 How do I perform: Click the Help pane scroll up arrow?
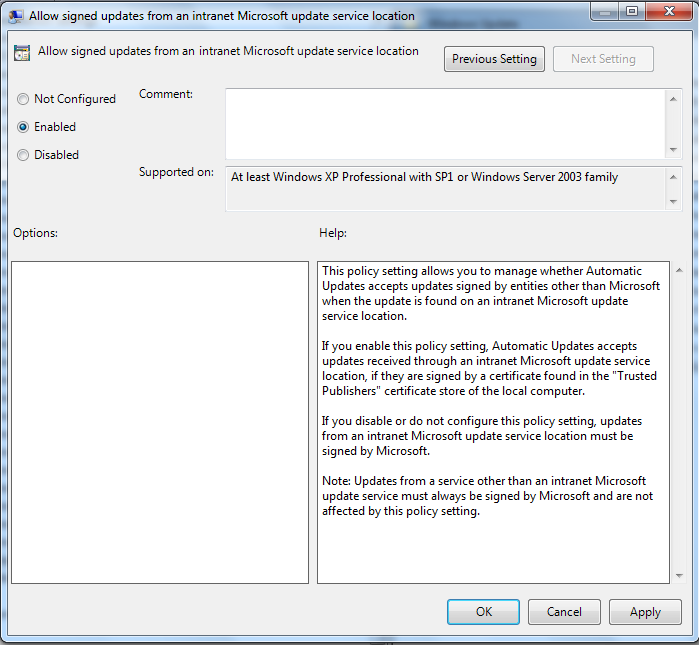pyautogui.click(x=679, y=270)
